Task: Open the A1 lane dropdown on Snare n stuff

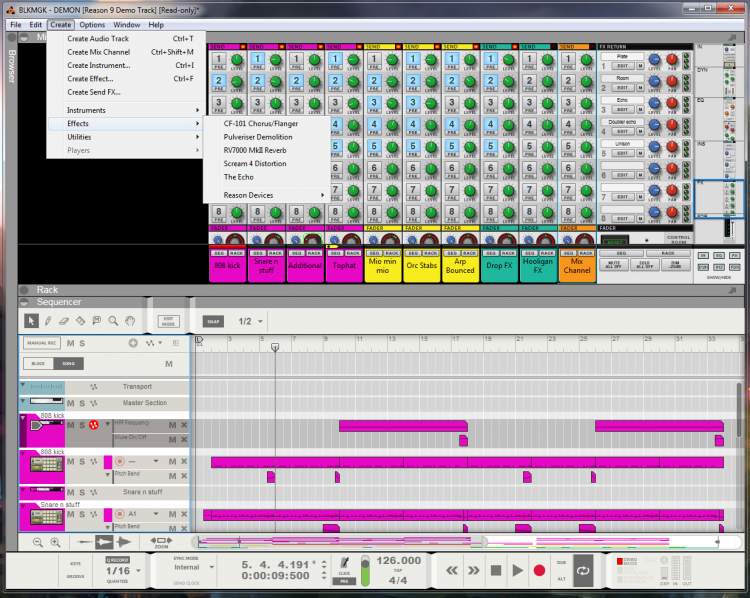Action: click(x=156, y=514)
